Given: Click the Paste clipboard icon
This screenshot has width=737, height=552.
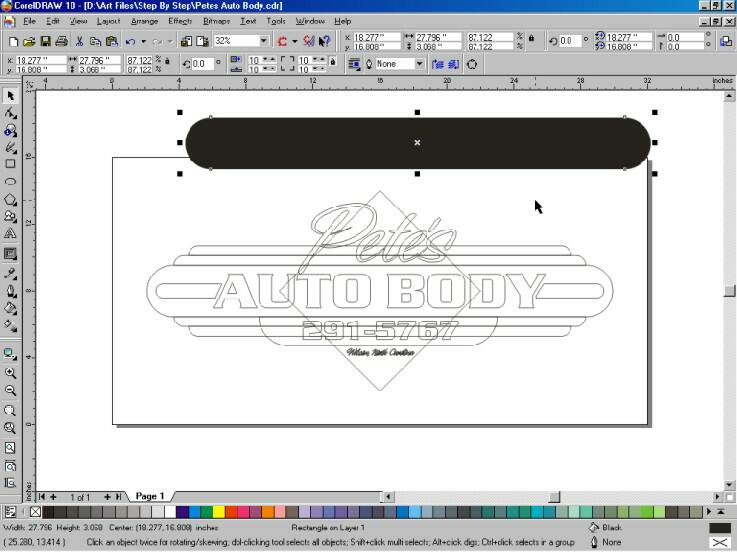Looking at the screenshot, I should tap(112, 41).
